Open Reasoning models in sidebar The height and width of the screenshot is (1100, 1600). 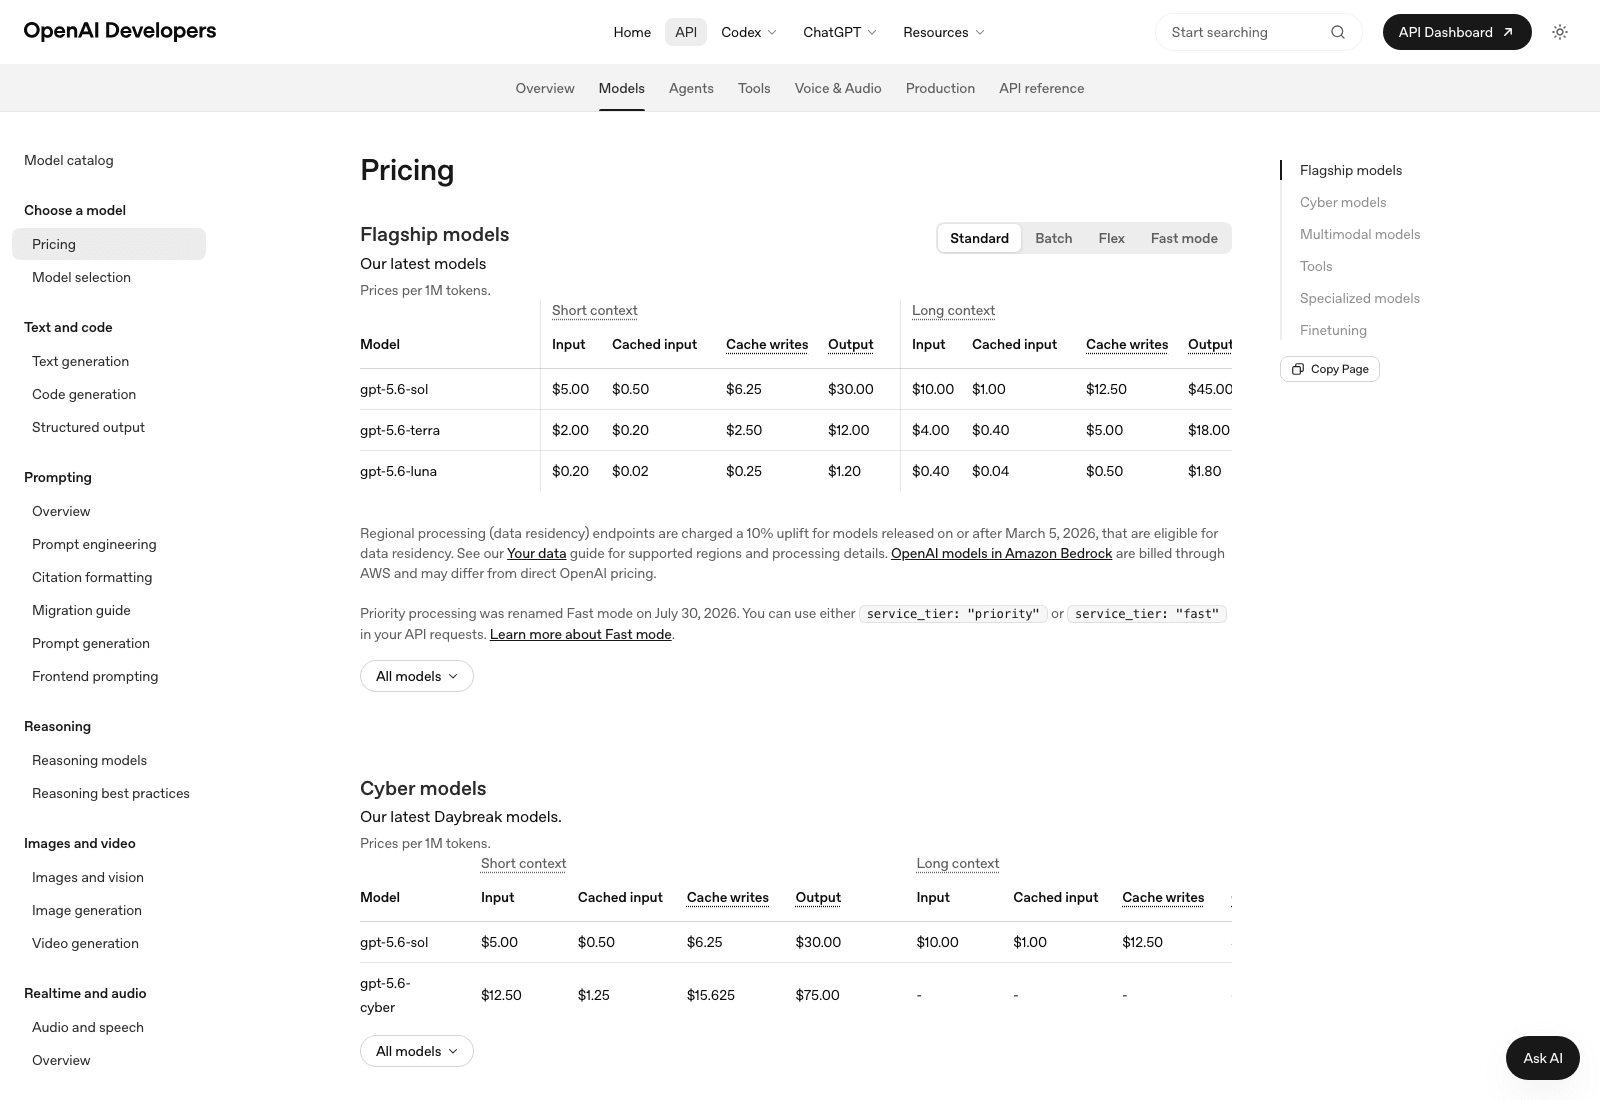coord(89,760)
